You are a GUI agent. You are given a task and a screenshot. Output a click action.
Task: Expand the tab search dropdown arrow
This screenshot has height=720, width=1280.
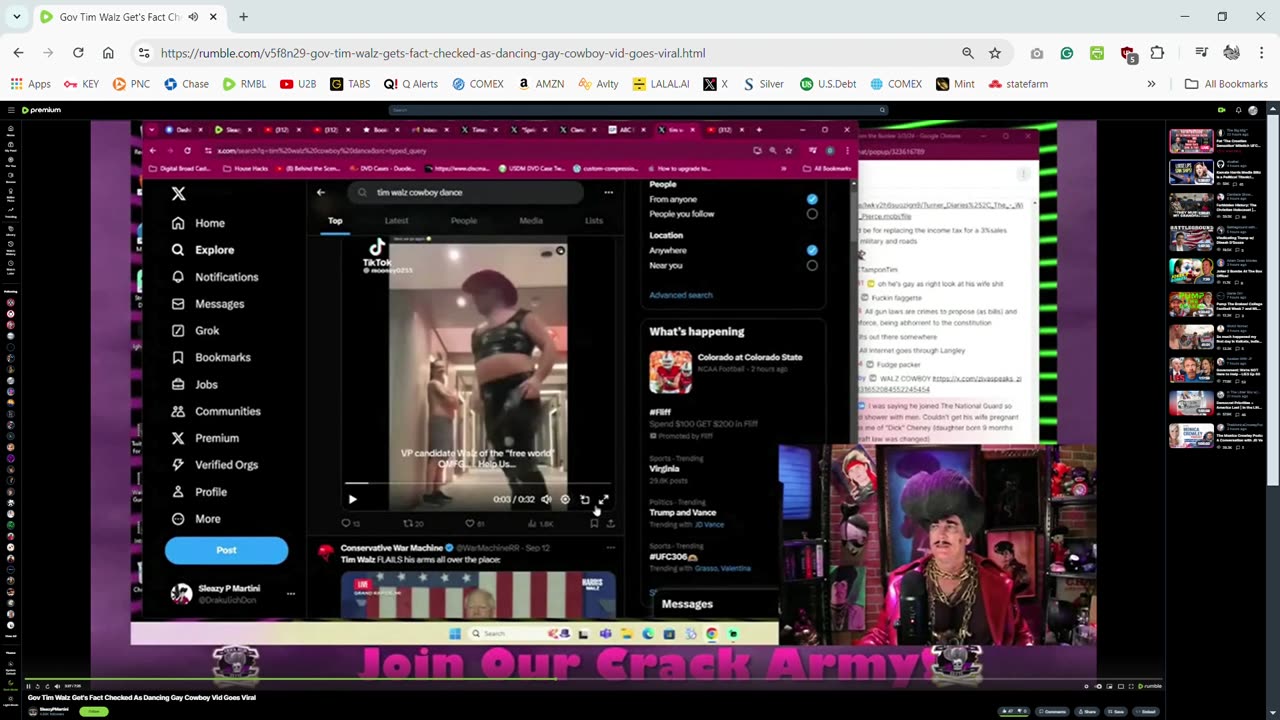pyautogui.click(x=16, y=17)
